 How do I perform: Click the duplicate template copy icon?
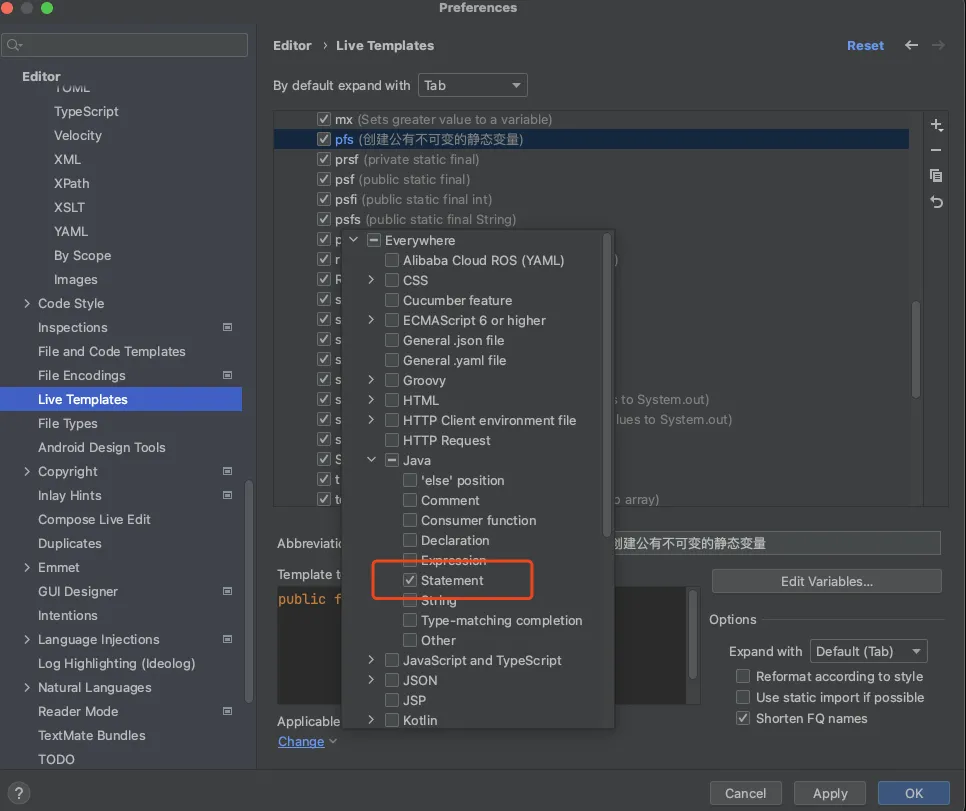tap(936, 176)
